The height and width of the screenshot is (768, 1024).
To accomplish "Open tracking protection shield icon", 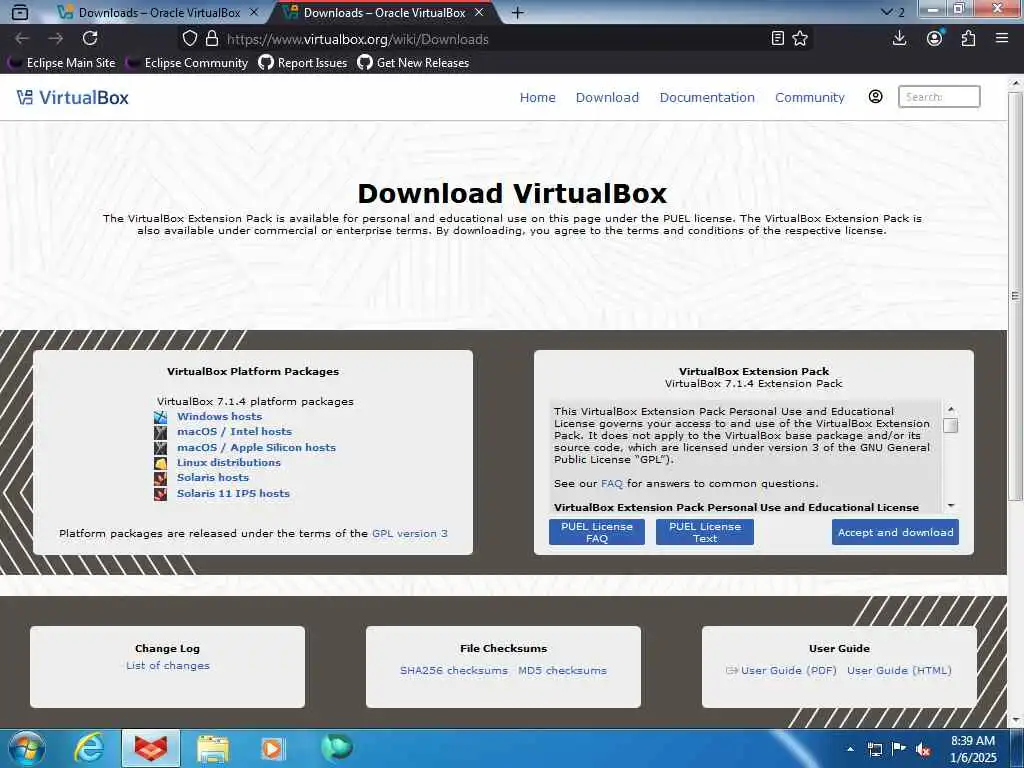I will pos(189,39).
